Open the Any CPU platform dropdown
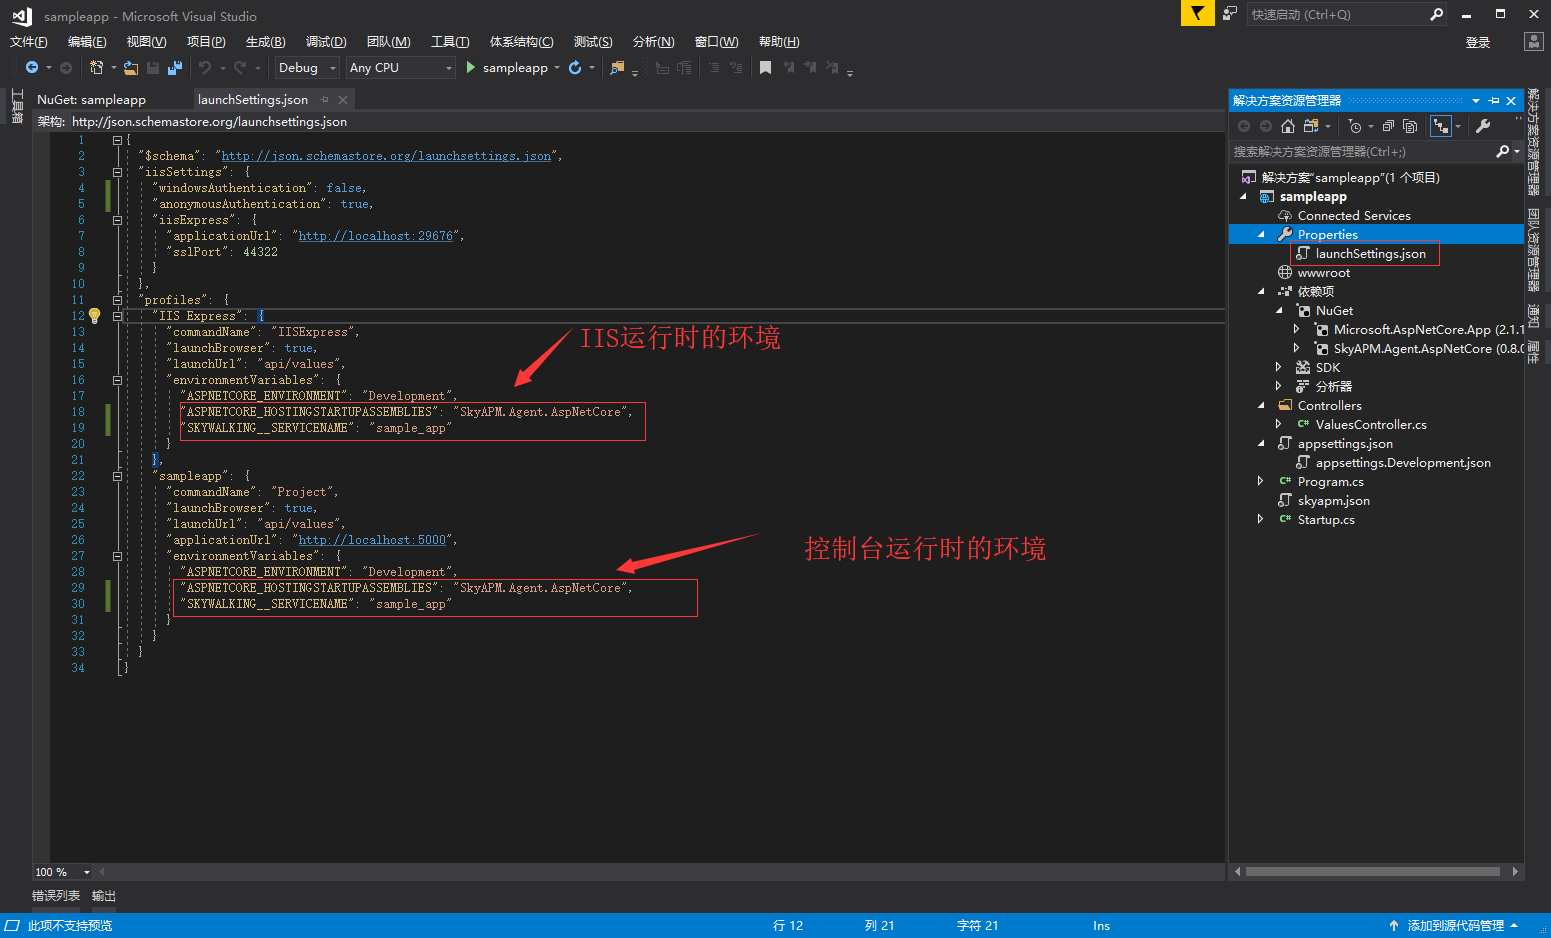This screenshot has height=938, width=1551. [x=401, y=68]
